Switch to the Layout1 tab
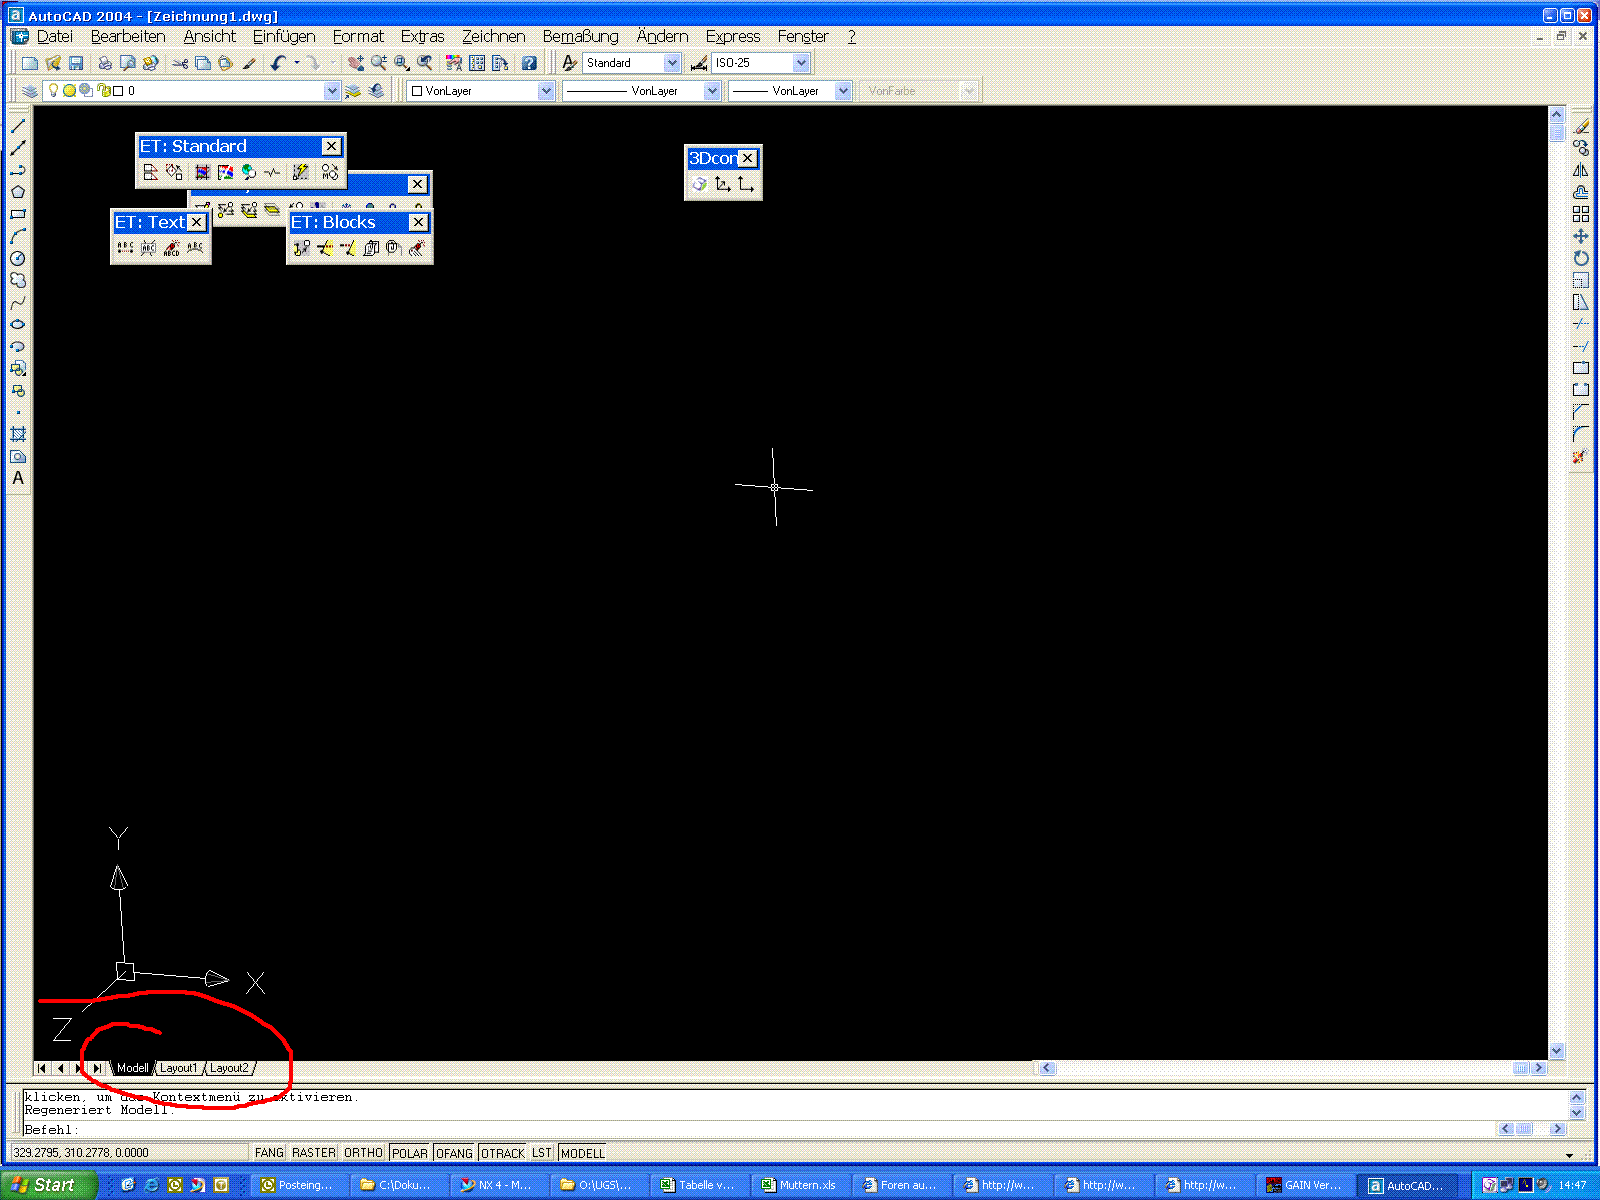This screenshot has height=1200, width=1600. click(x=179, y=1068)
